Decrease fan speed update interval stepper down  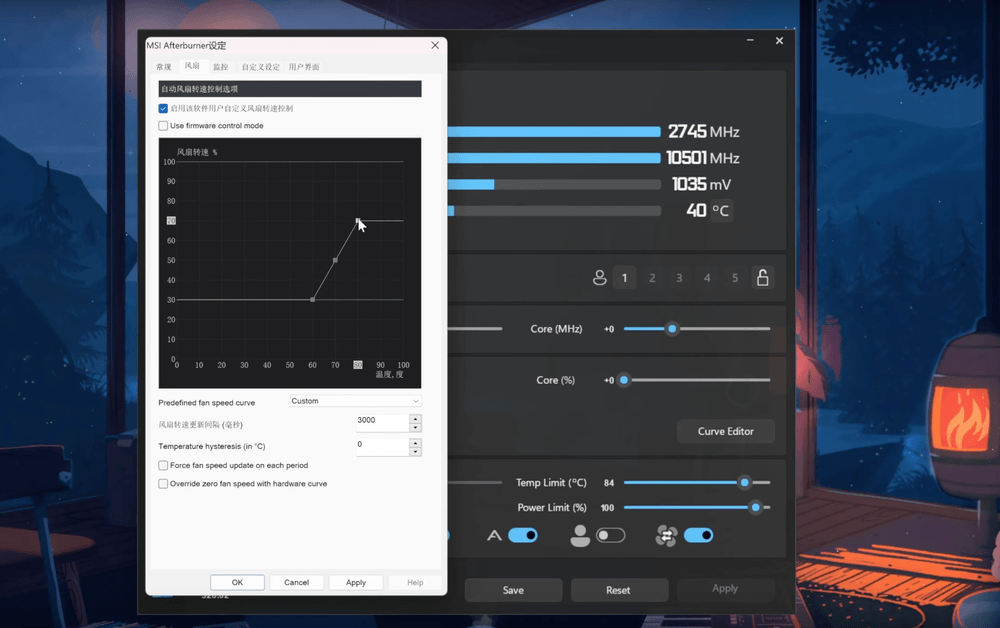coord(415,427)
